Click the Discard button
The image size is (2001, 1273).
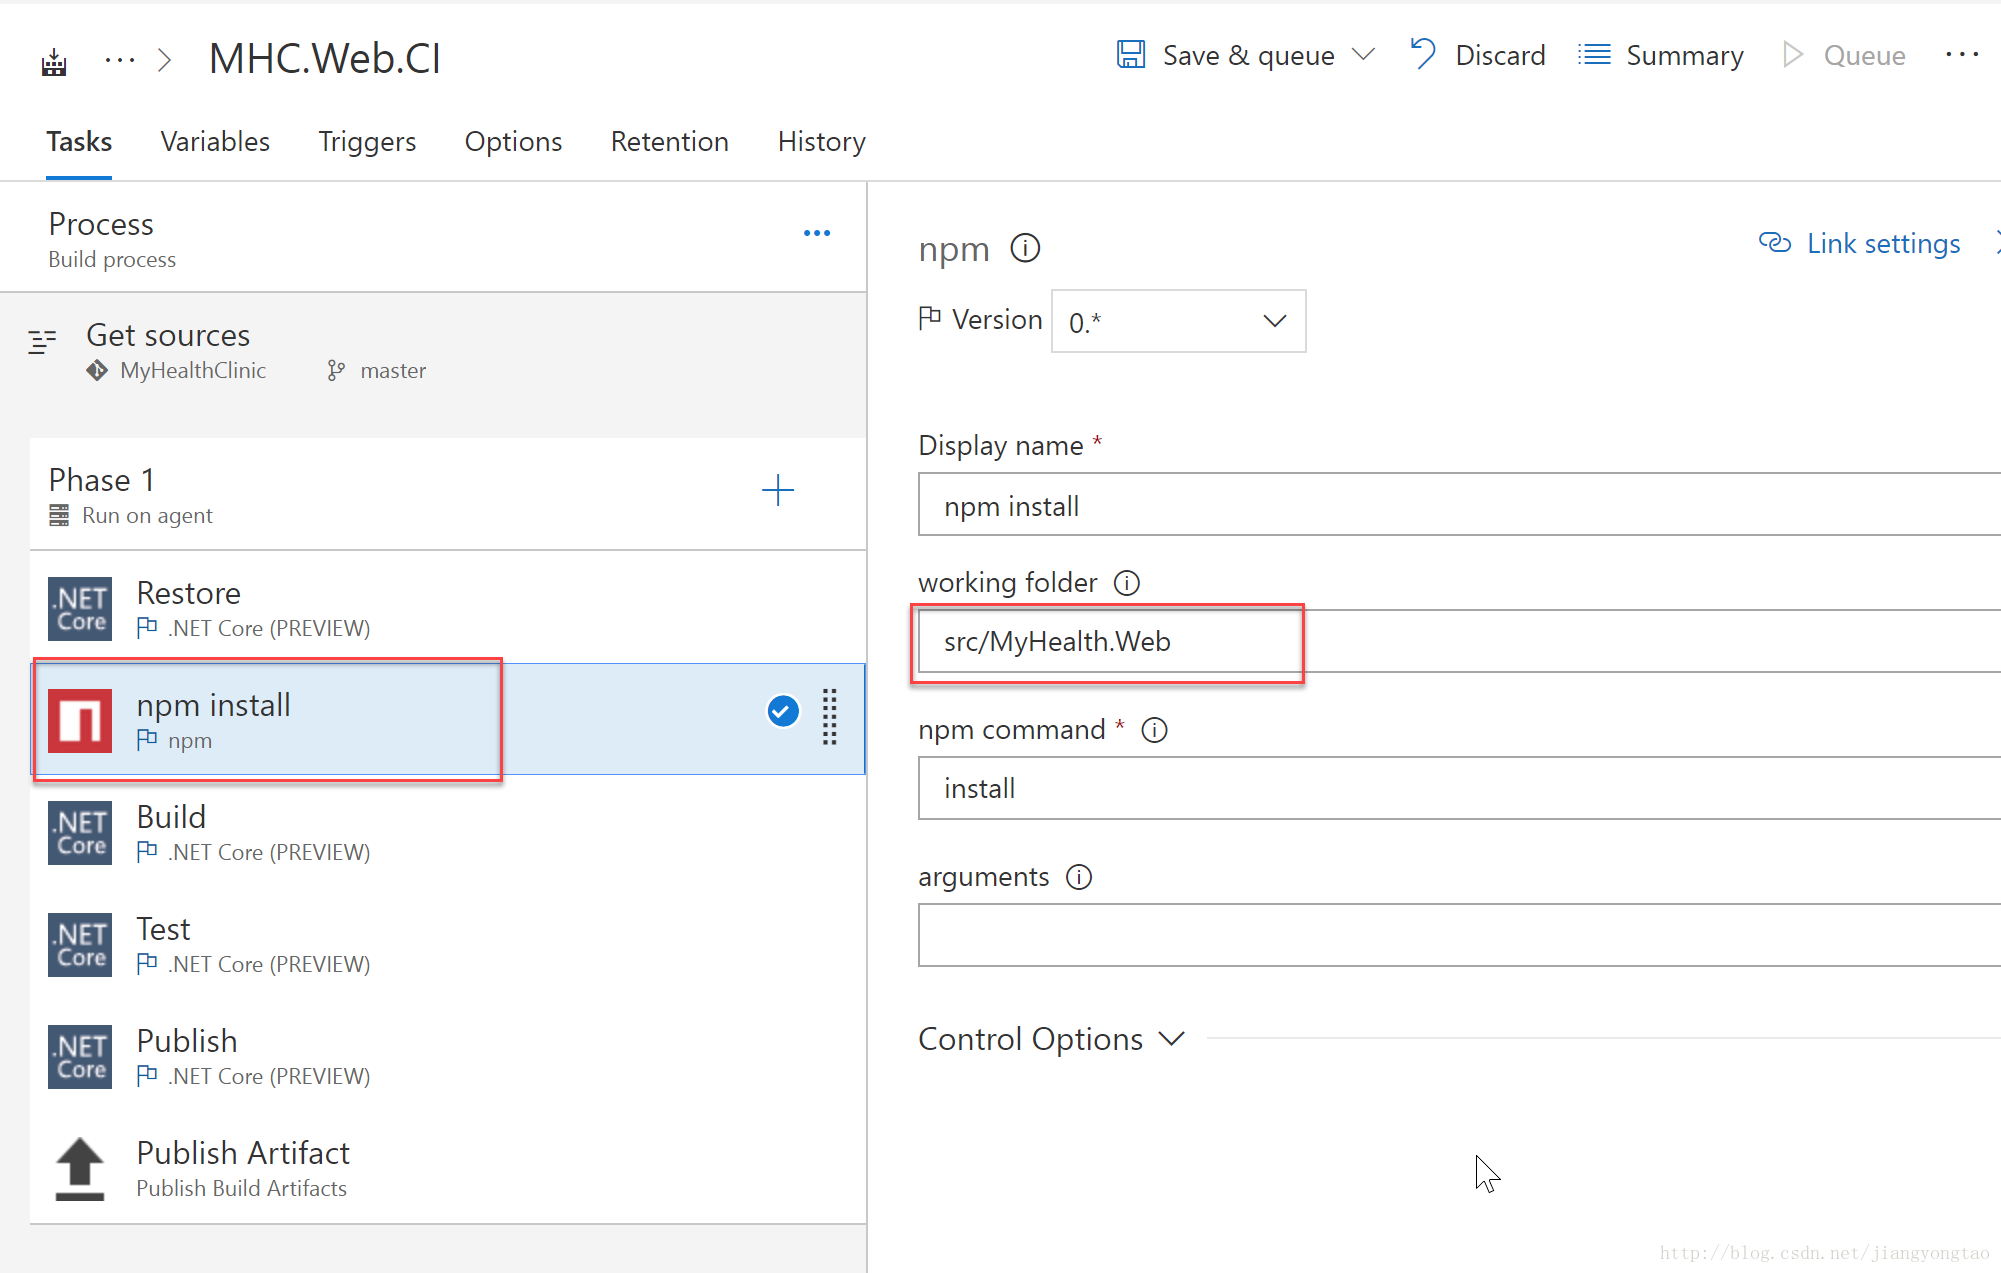(1478, 55)
